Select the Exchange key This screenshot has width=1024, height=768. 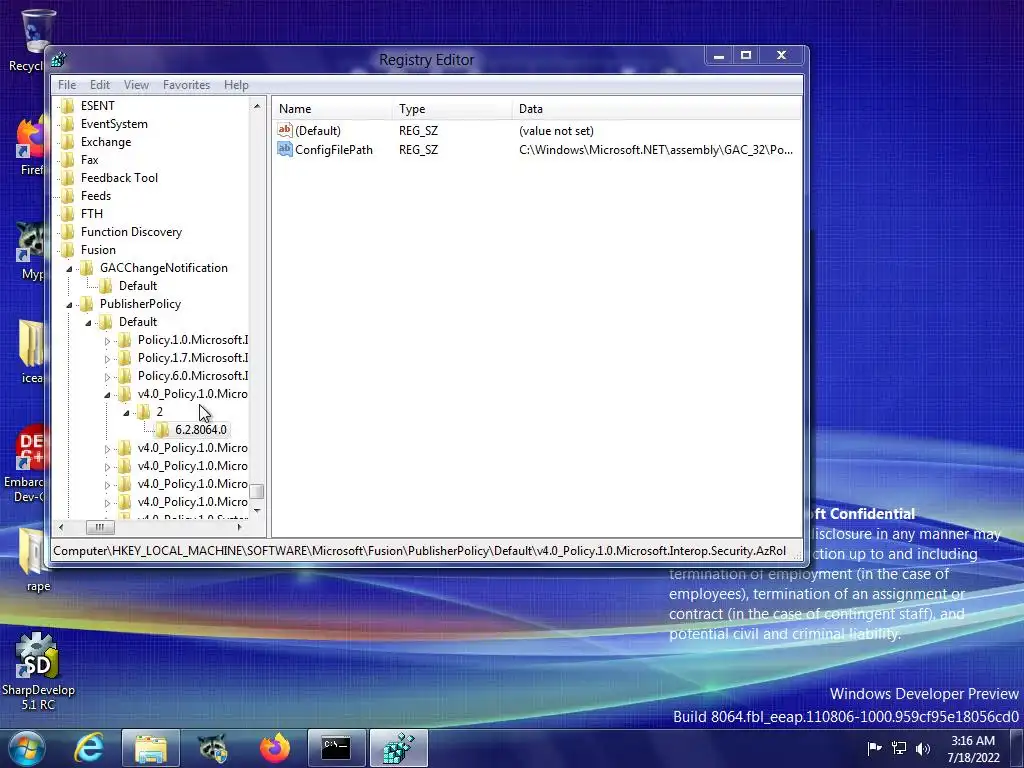click(x=106, y=142)
